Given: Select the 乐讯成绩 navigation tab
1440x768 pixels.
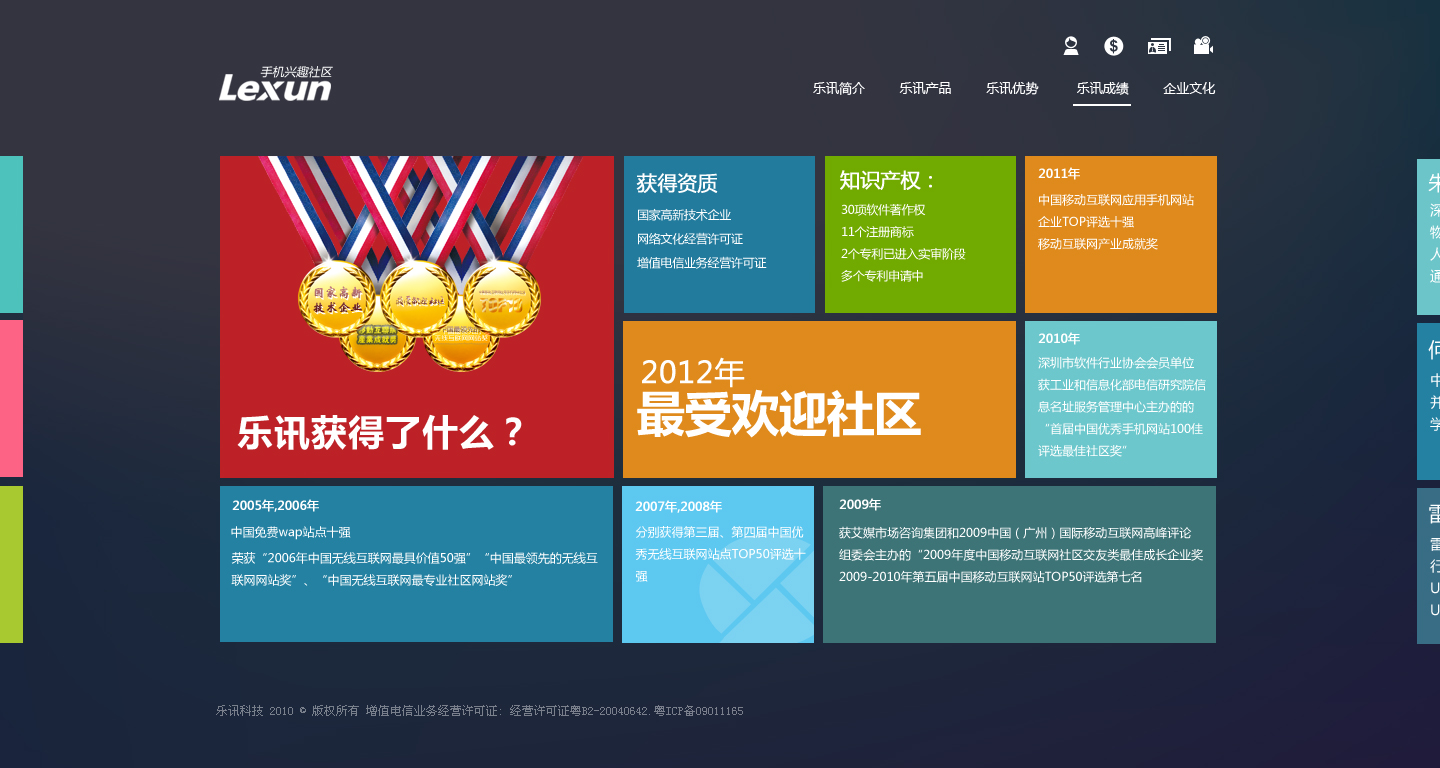Looking at the screenshot, I should [x=1102, y=88].
